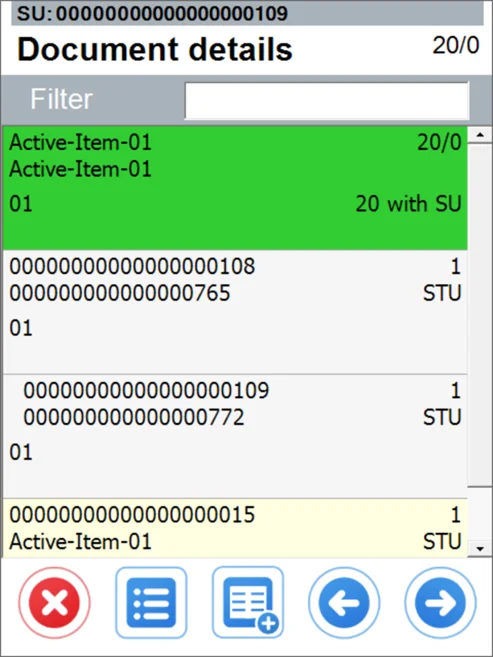This screenshot has width=493, height=657.
Task: Click the Document details heading
Action: point(155,49)
